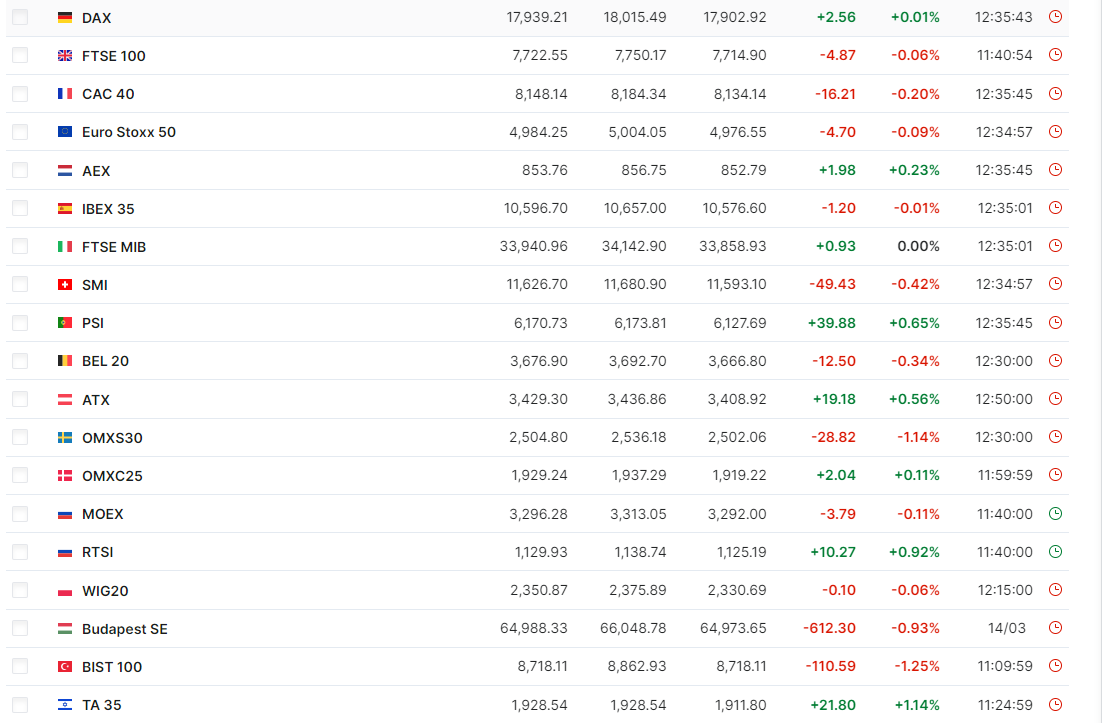Click the Israeli flag icon beside TA 35

pos(65,705)
